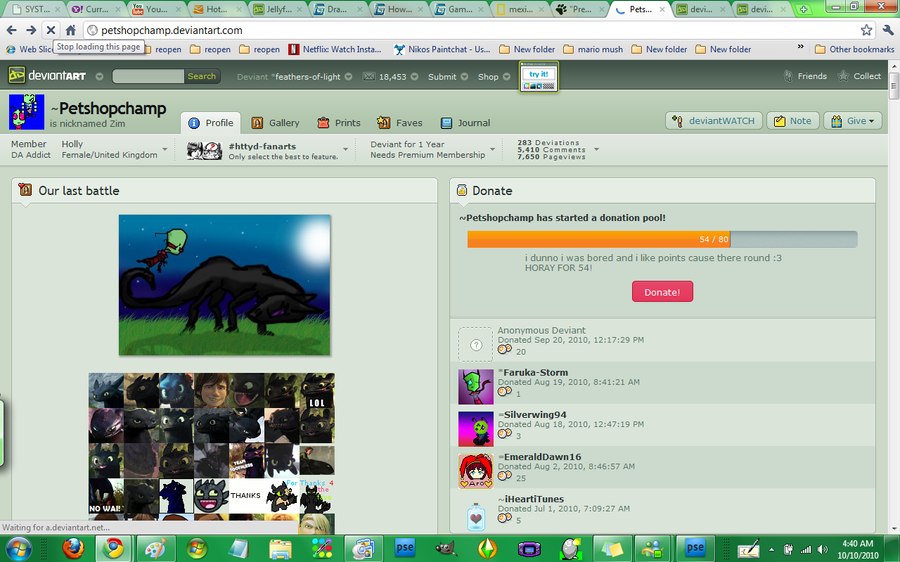900x562 pixels.
Task: Switch to the mexi... browser tab
Action: click(520, 9)
